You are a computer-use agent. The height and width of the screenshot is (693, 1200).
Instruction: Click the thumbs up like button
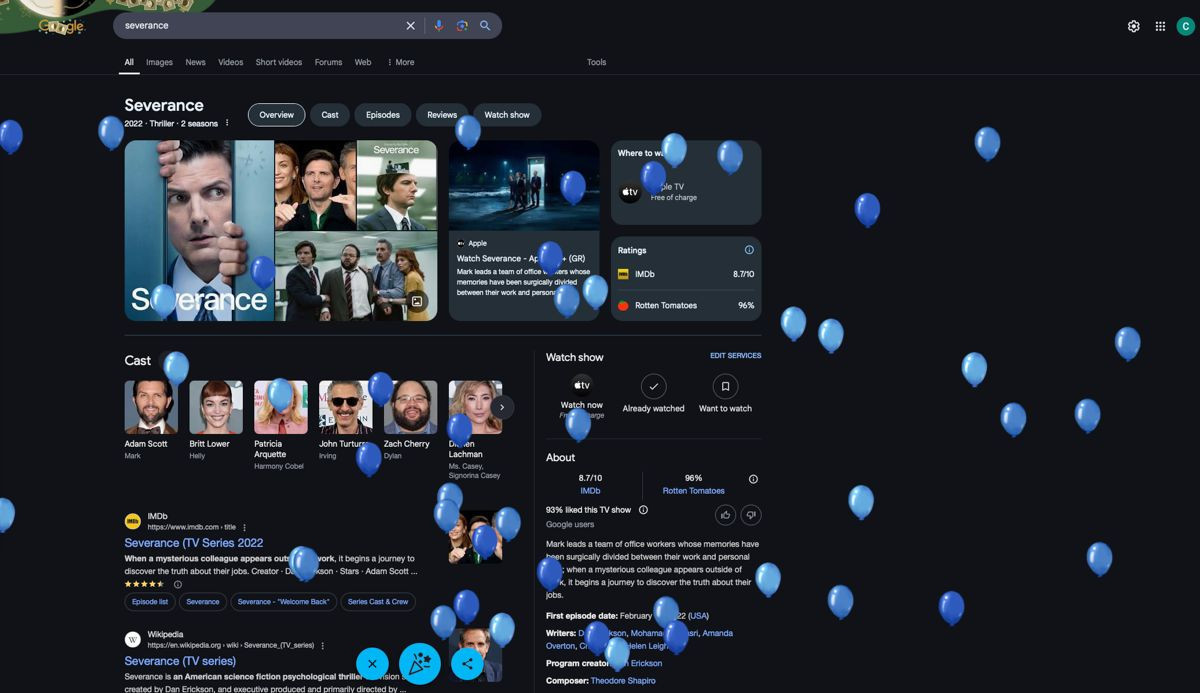[x=725, y=515]
